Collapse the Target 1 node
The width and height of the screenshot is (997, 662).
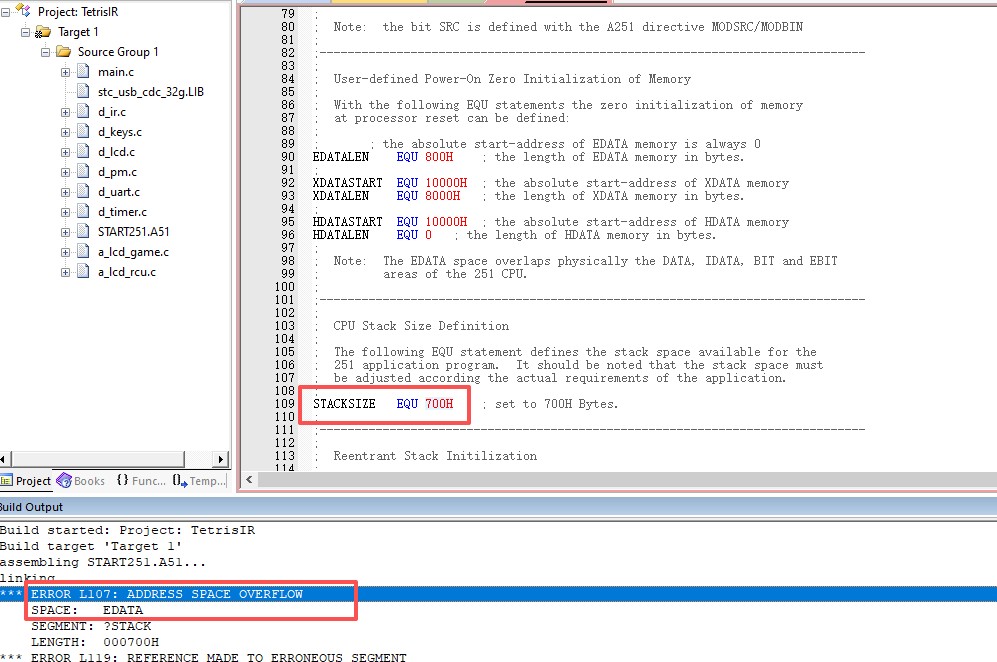[26, 32]
